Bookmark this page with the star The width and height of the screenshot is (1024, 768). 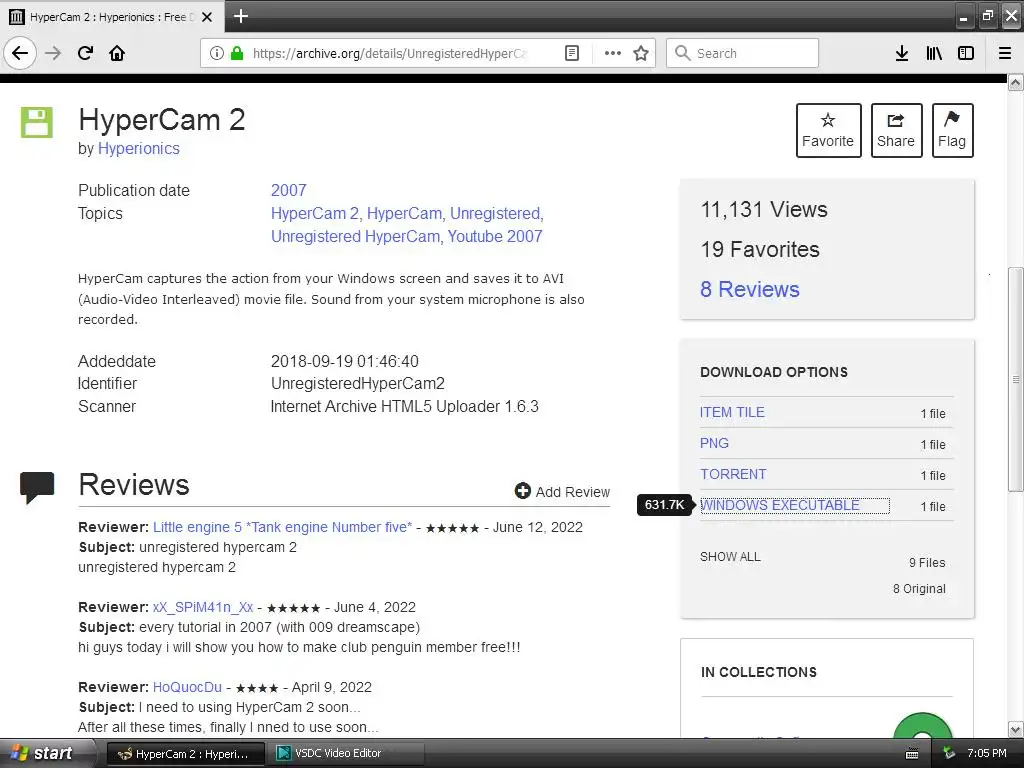point(641,53)
